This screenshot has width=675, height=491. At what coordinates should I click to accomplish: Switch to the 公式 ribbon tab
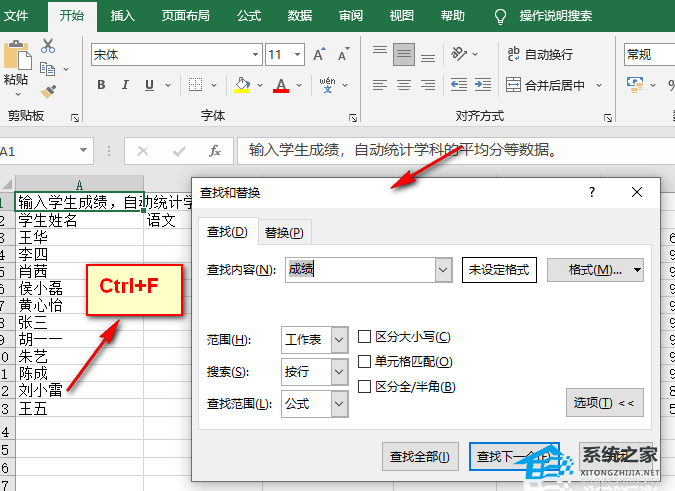pos(249,16)
